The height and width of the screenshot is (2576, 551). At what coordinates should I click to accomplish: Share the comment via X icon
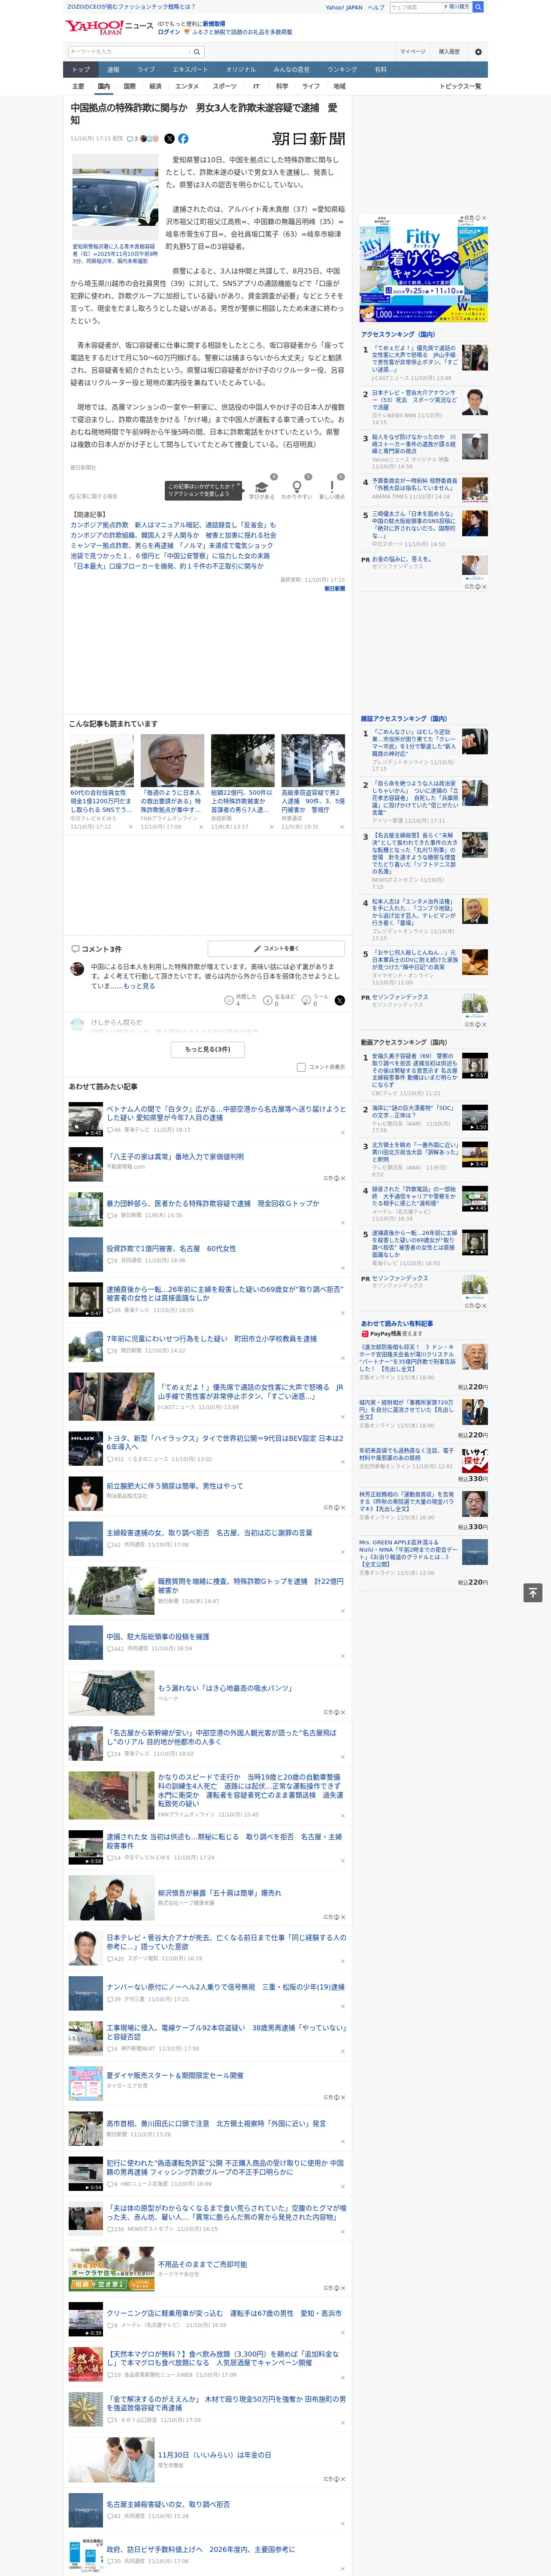[339, 1000]
